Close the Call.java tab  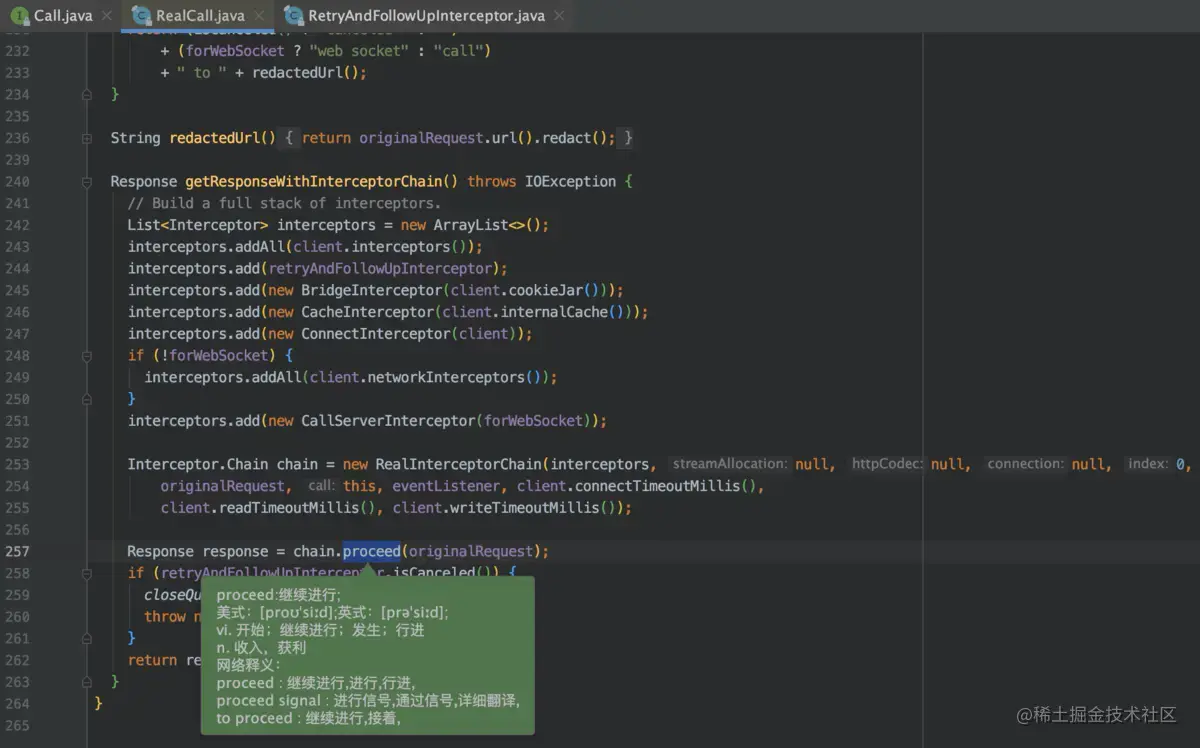106,16
